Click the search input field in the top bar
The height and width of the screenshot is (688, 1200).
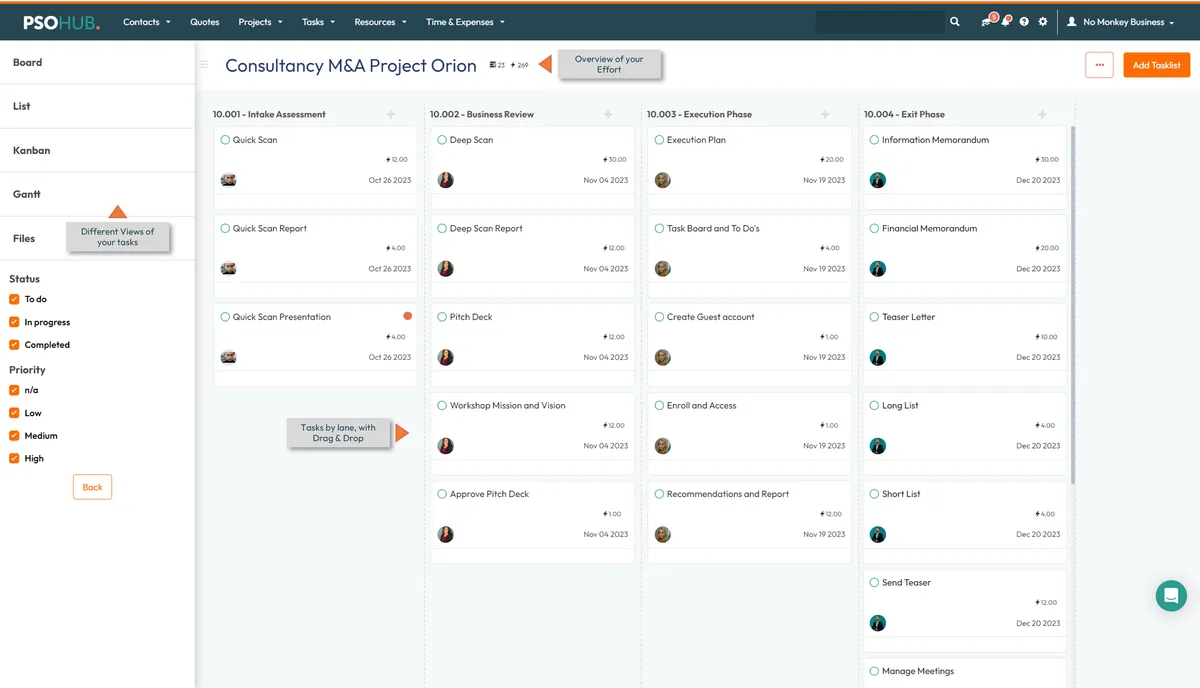point(880,21)
